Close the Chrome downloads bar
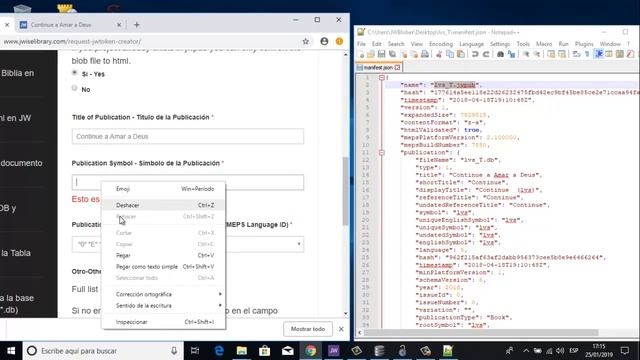Screen dimensions: 640x360 pos(341,329)
